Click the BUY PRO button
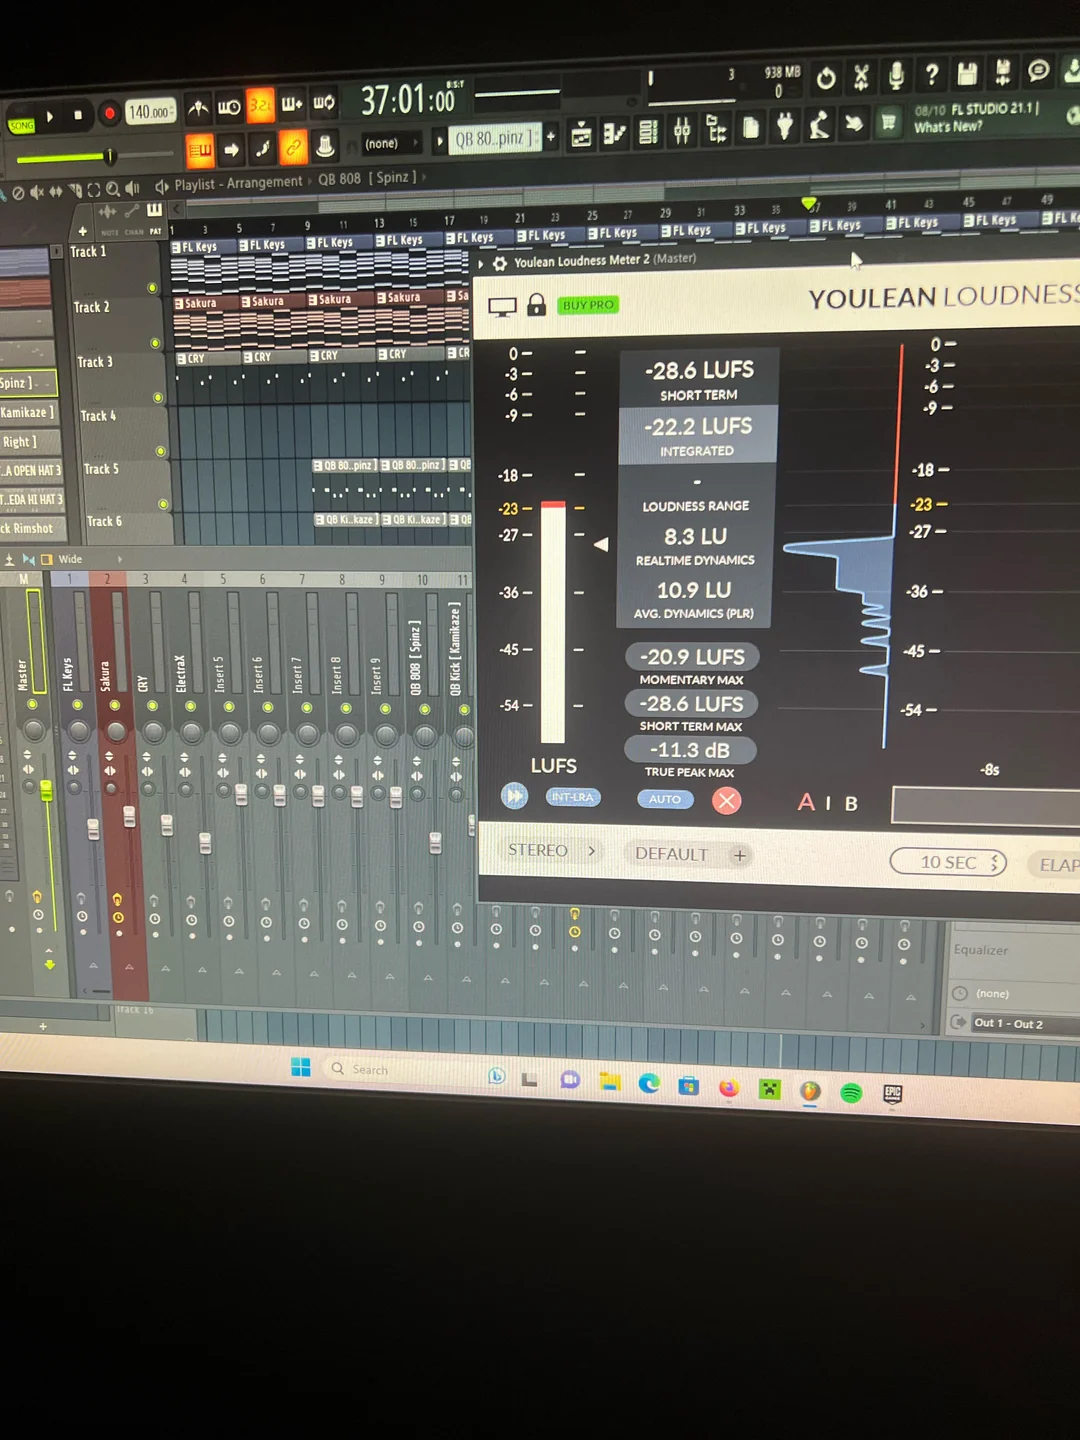This screenshot has height=1440, width=1080. [588, 305]
